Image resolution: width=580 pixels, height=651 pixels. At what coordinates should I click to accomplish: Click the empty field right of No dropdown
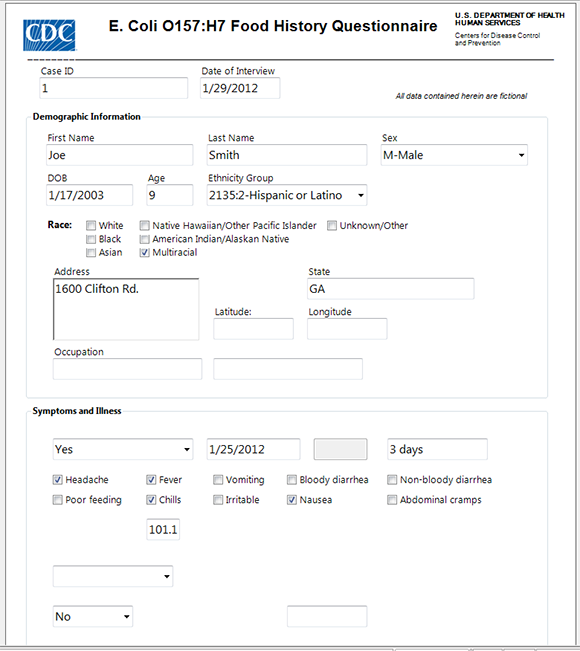click(327, 617)
